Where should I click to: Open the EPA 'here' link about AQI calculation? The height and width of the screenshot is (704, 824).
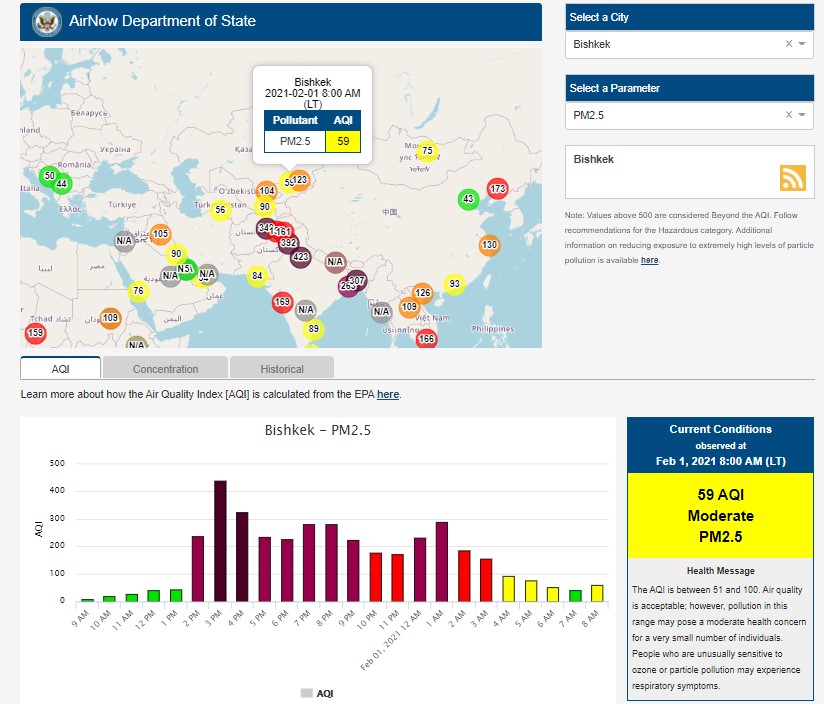[x=388, y=395]
